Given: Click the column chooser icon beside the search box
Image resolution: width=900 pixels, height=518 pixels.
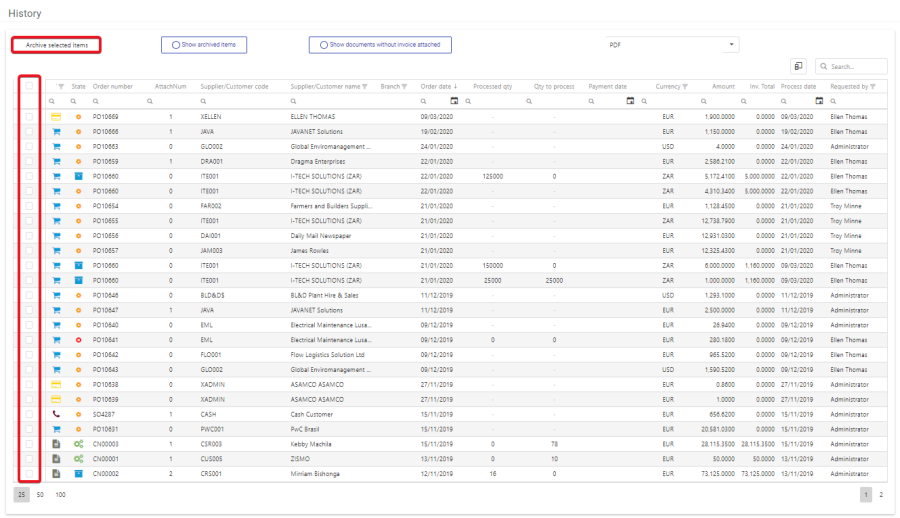Looking at the screenshot, I should [x=799, y=66].
